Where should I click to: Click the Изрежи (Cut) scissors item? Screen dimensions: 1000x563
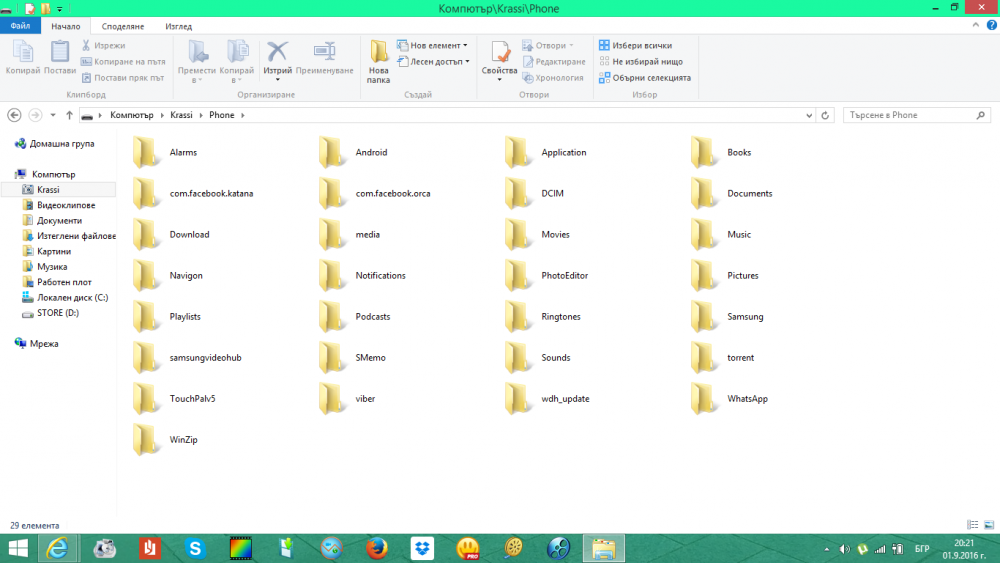point(103,45)
